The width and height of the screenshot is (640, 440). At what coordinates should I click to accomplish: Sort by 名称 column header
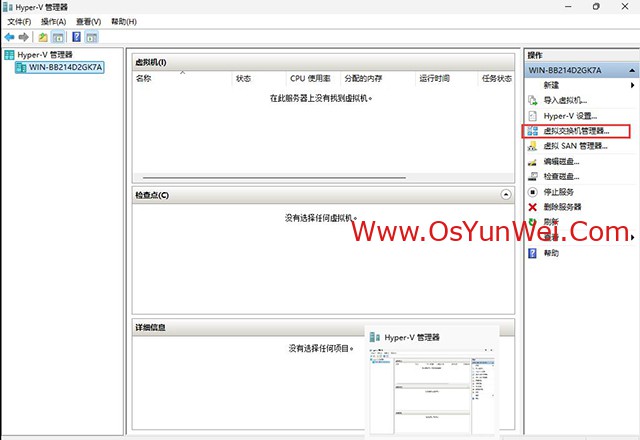point(182,78)
